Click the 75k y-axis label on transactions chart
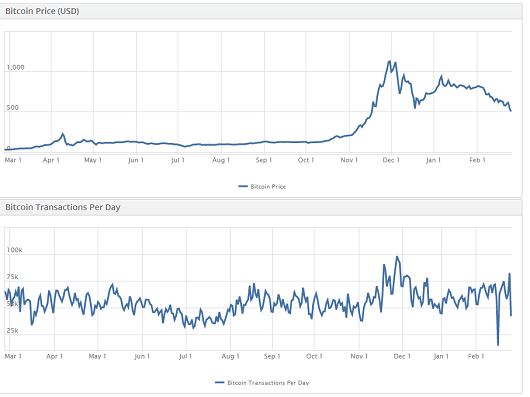Image resolution: width=530 pixels, height=397 pixels. (13, 277)
